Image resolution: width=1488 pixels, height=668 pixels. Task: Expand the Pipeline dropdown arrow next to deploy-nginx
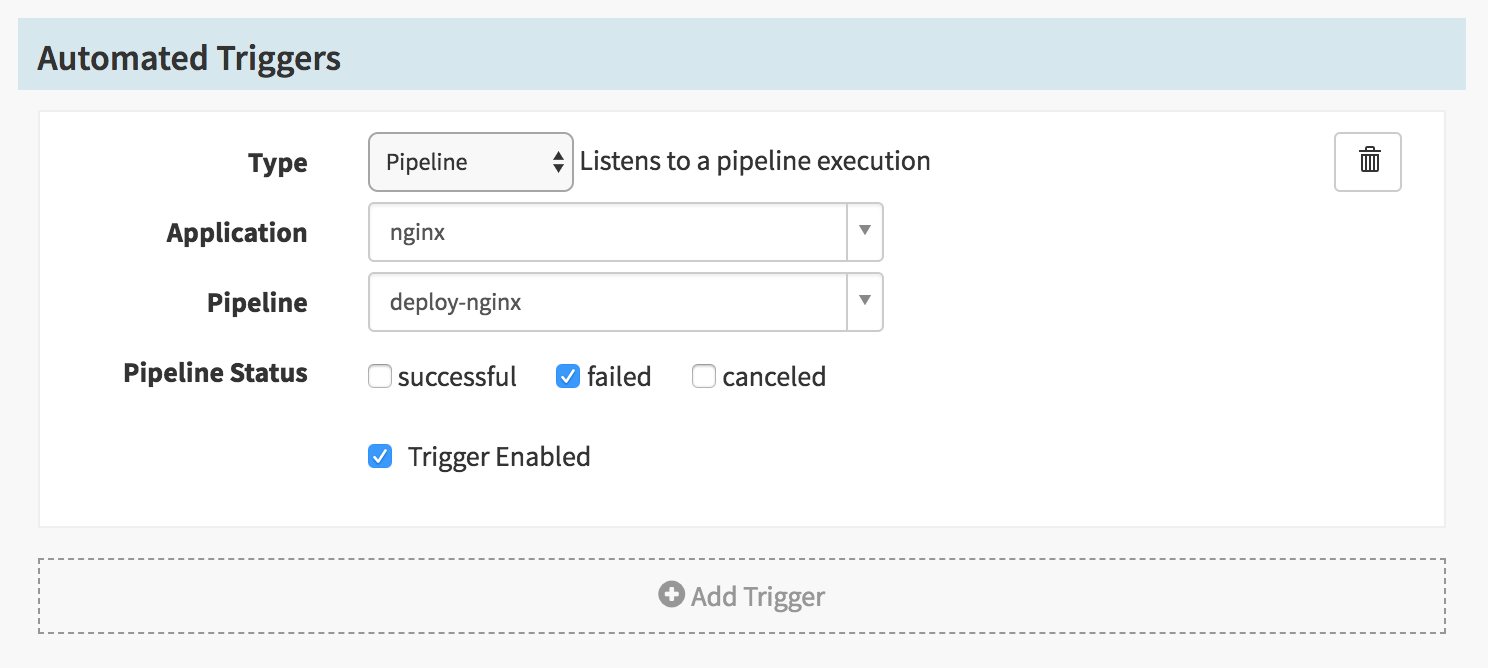(x=865, y=301)
